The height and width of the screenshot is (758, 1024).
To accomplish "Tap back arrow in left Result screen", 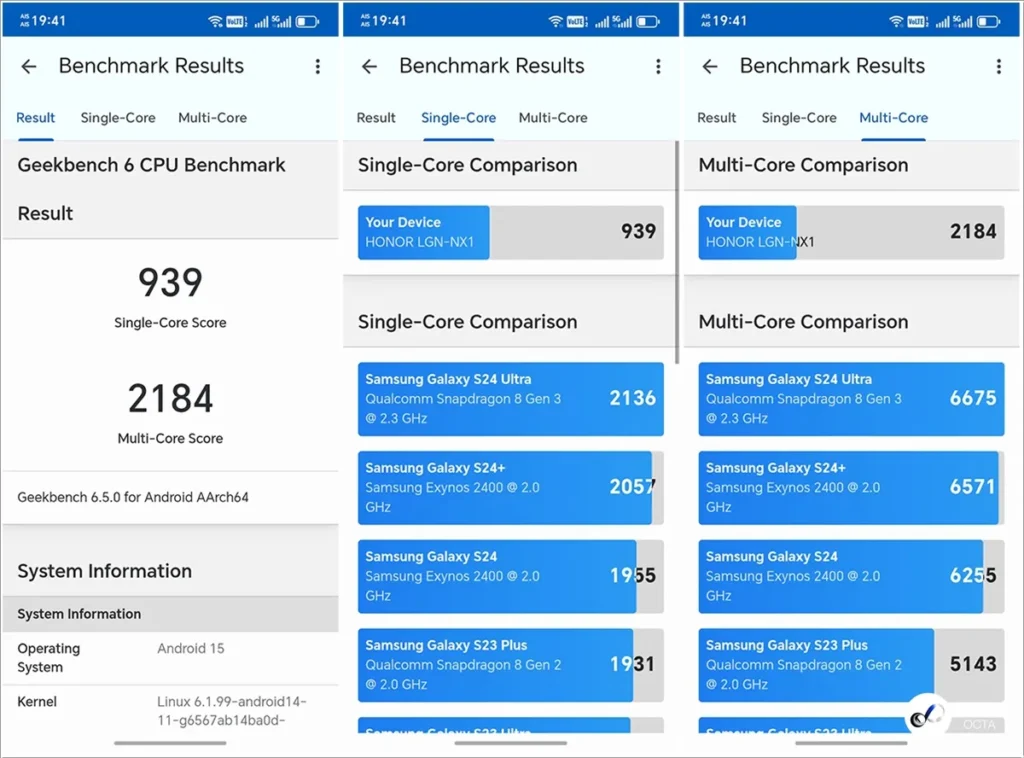I will (29, 66).
